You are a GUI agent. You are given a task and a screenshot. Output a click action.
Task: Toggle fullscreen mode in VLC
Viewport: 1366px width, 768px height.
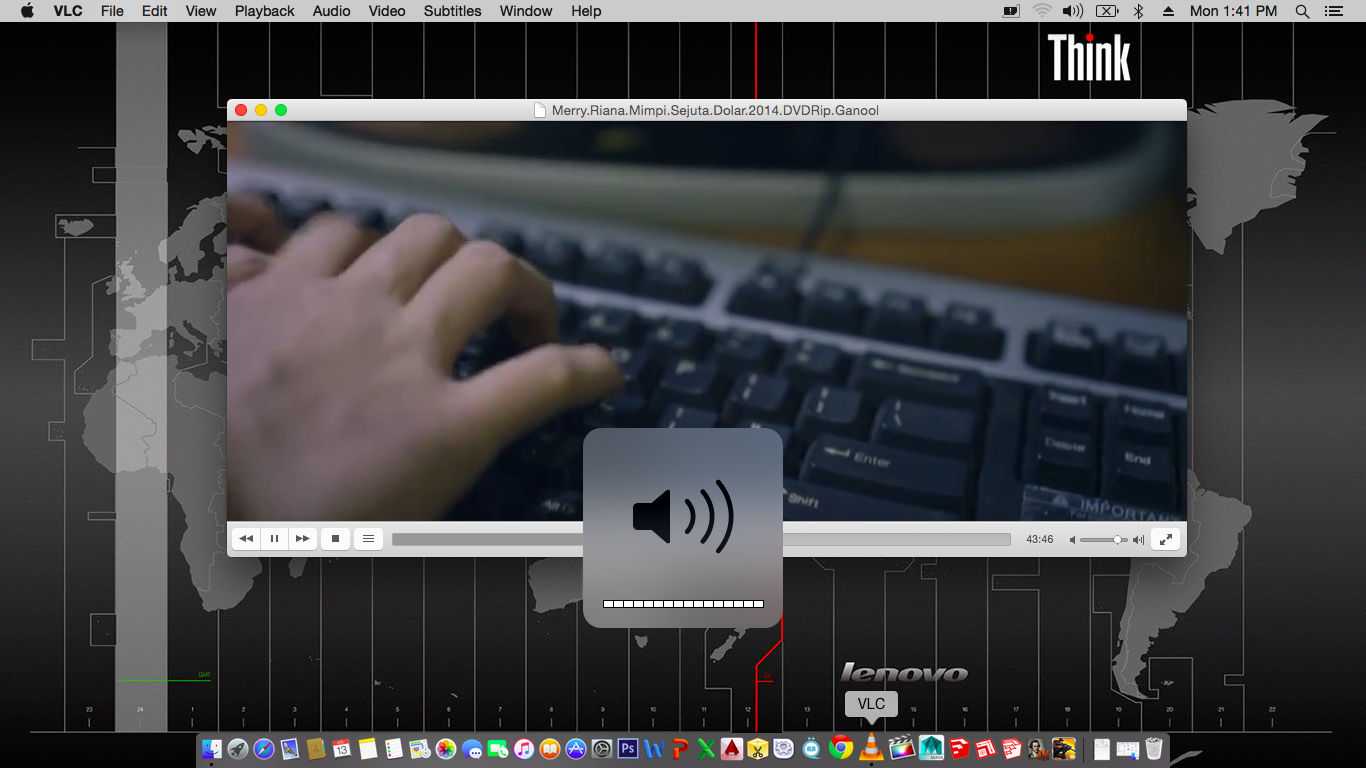[x=1165, y=539]
